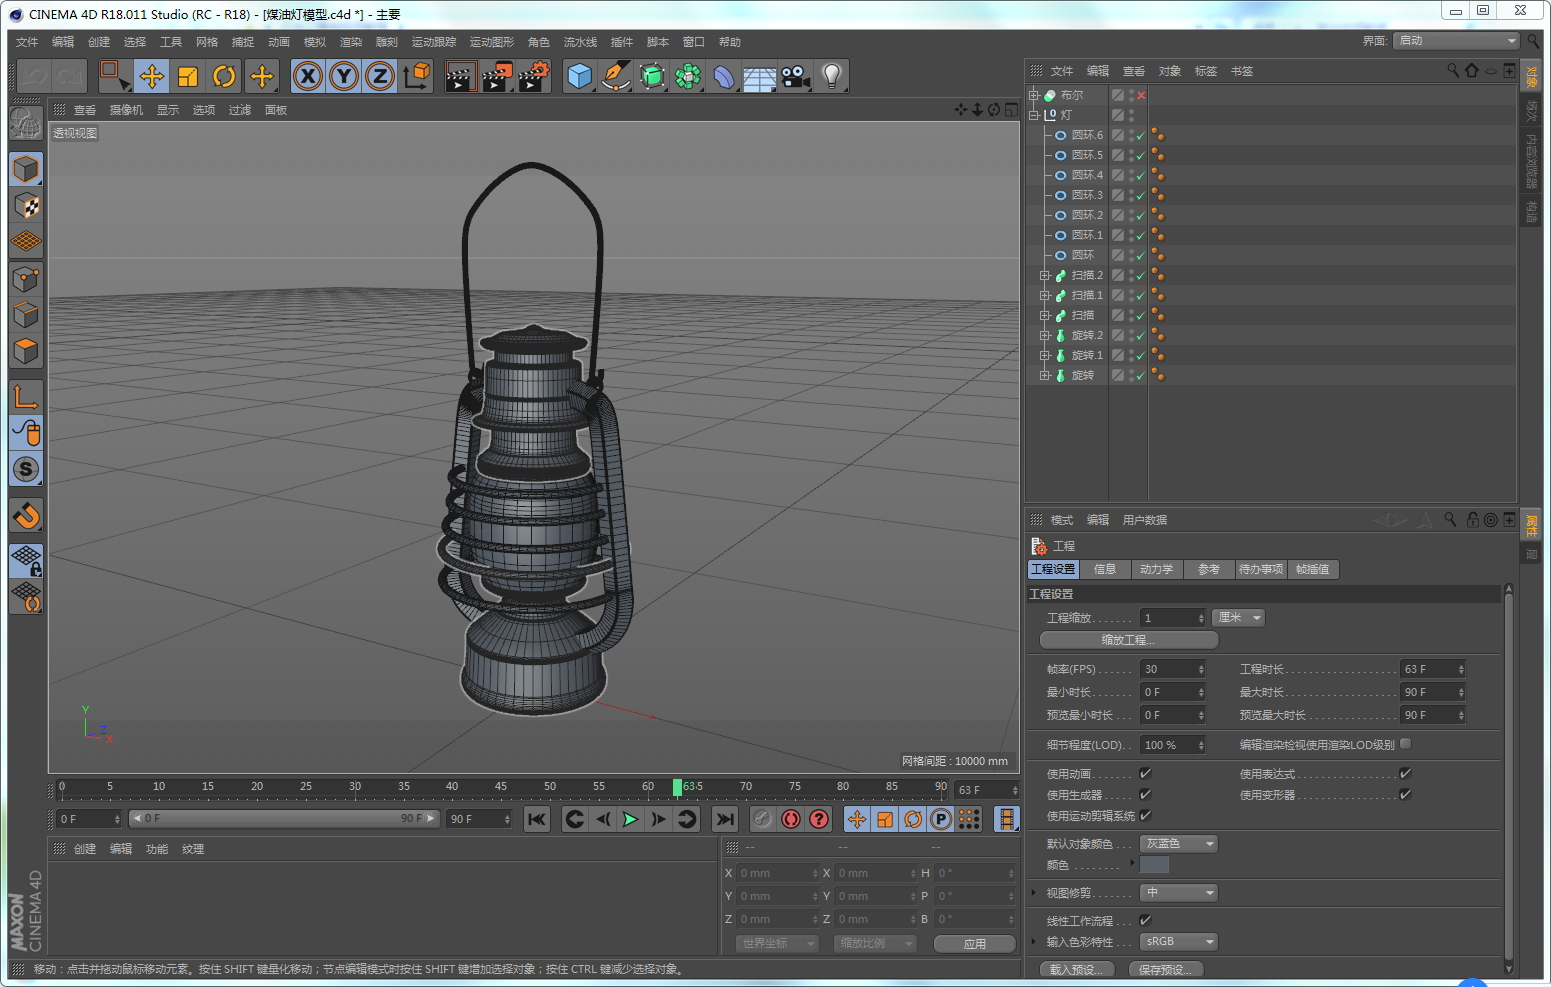
Task: Open the floor and environment objects icon
Action: 760,76
